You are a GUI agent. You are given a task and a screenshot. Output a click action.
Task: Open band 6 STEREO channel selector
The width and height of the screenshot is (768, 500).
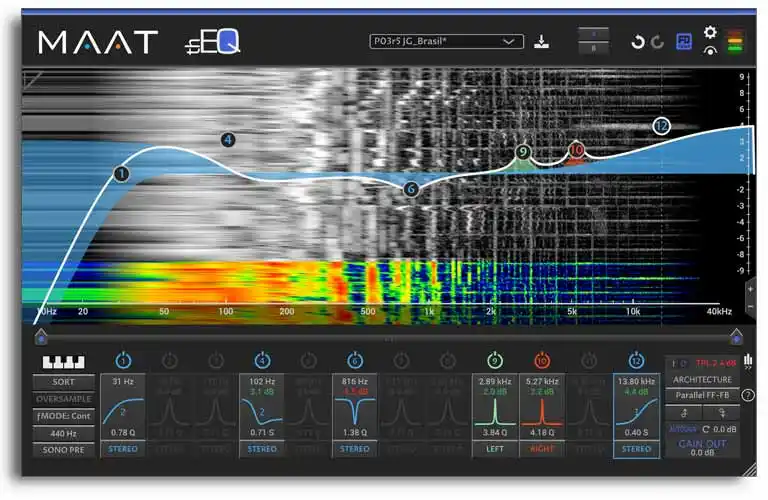355,449
